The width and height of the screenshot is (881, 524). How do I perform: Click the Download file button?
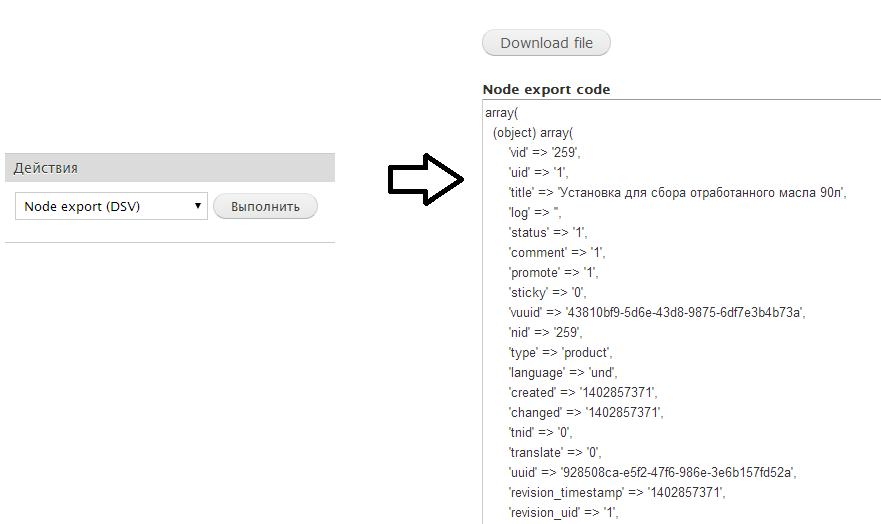click(x=546, y=43)
